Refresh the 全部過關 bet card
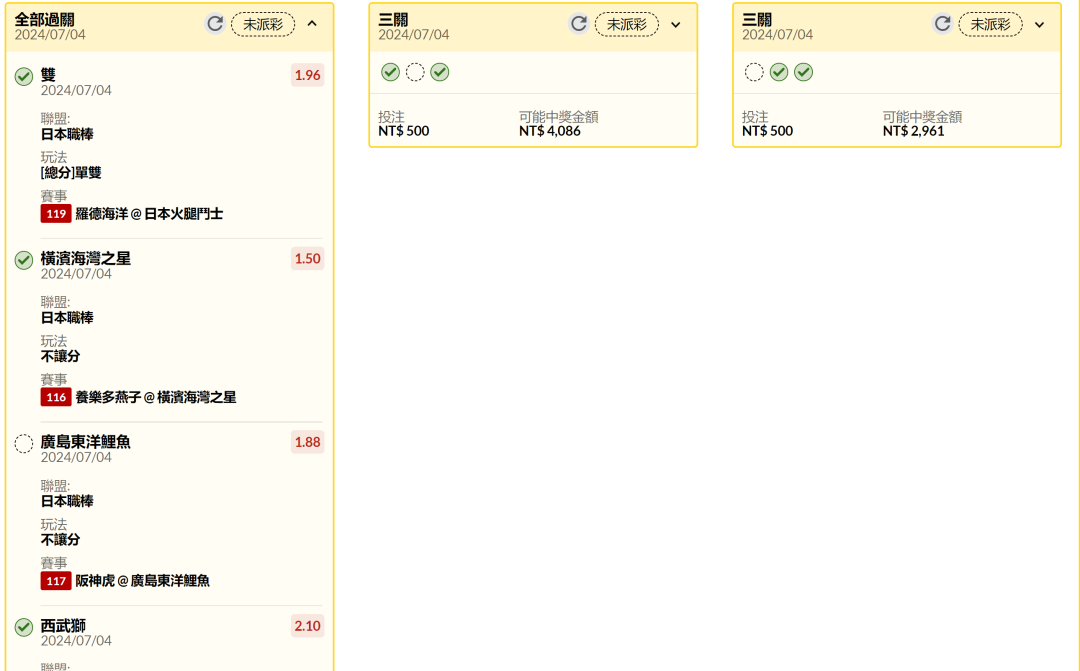 coord(215,24)
